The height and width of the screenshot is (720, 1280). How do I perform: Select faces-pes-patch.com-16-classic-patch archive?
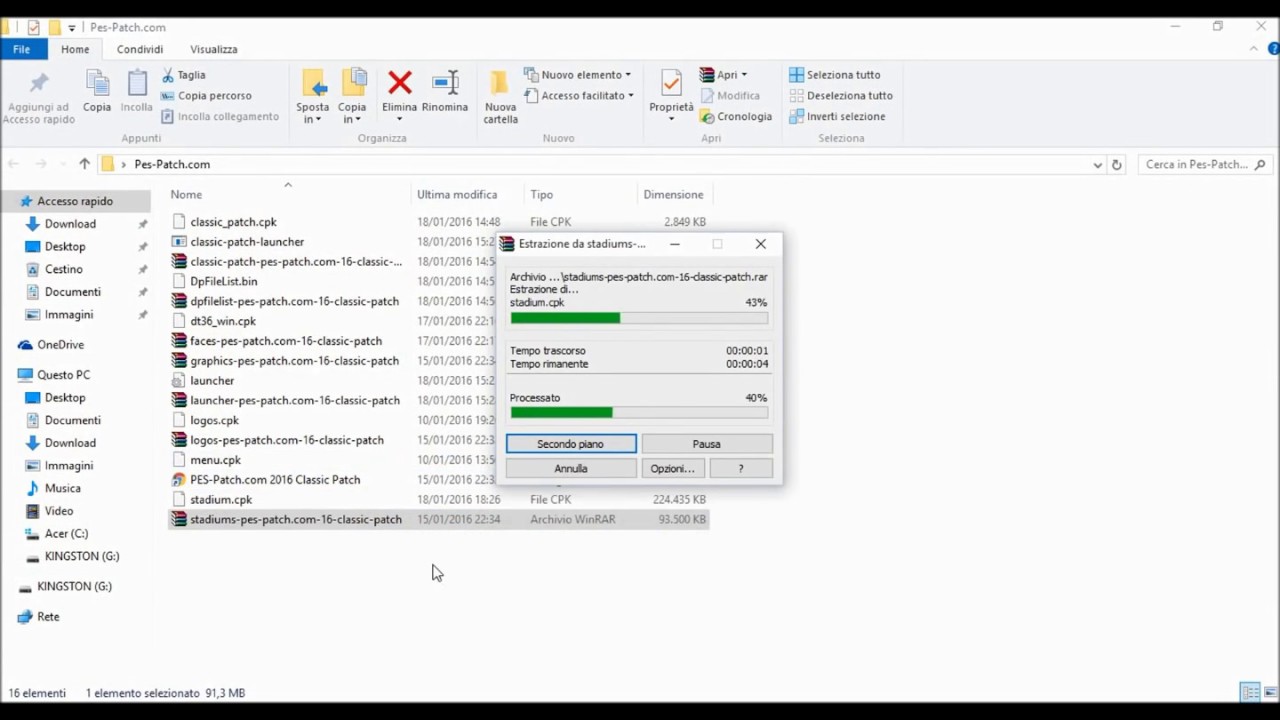286,341
